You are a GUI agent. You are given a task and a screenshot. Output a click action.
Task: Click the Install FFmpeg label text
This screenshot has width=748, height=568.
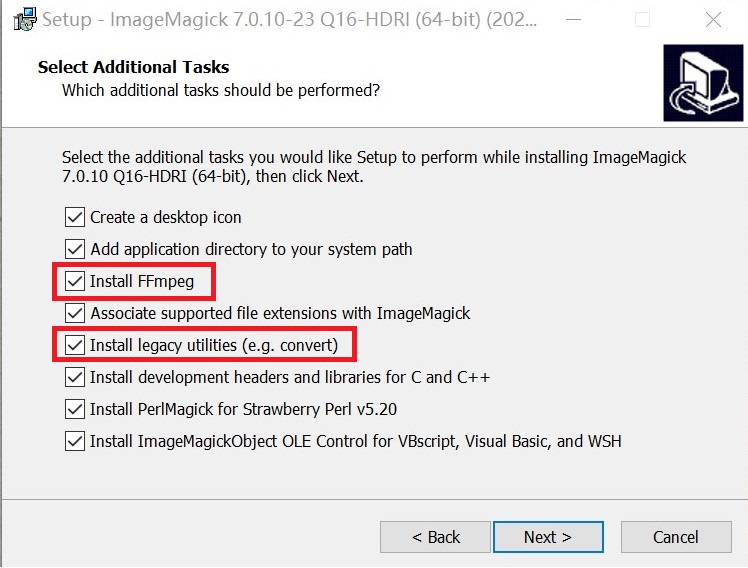click(x=142, y=281)
